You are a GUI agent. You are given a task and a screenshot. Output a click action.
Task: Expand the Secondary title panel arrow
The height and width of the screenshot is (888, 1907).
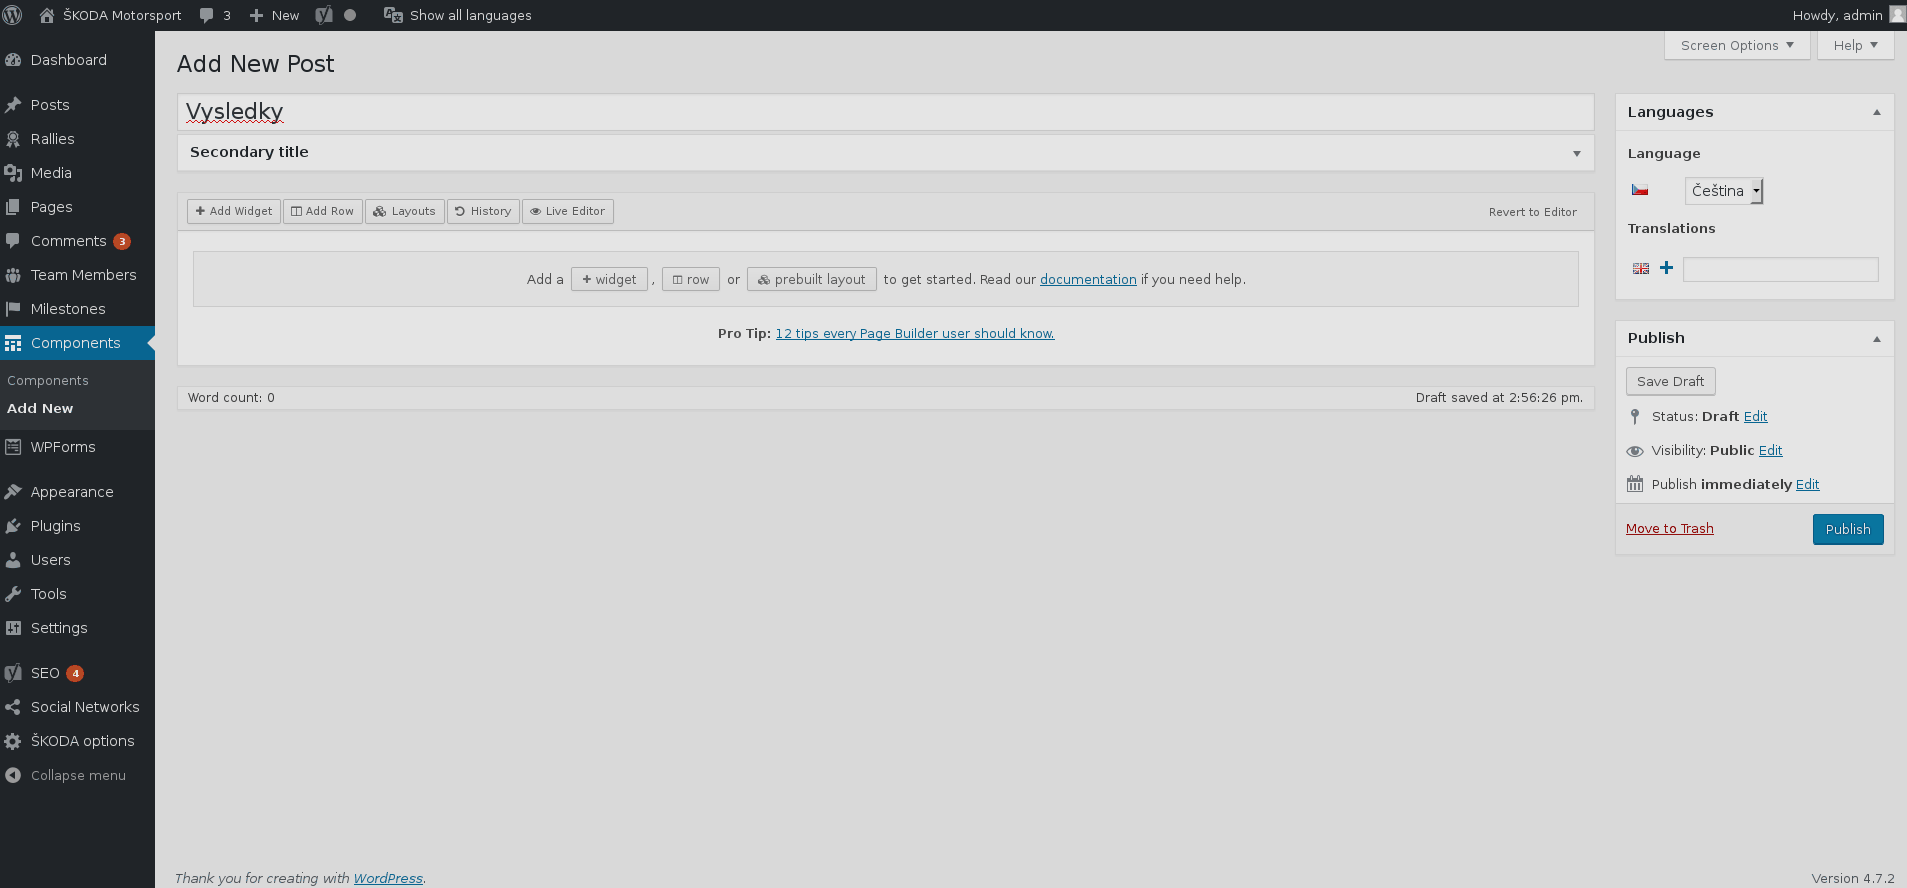[x=1577, y=153]
